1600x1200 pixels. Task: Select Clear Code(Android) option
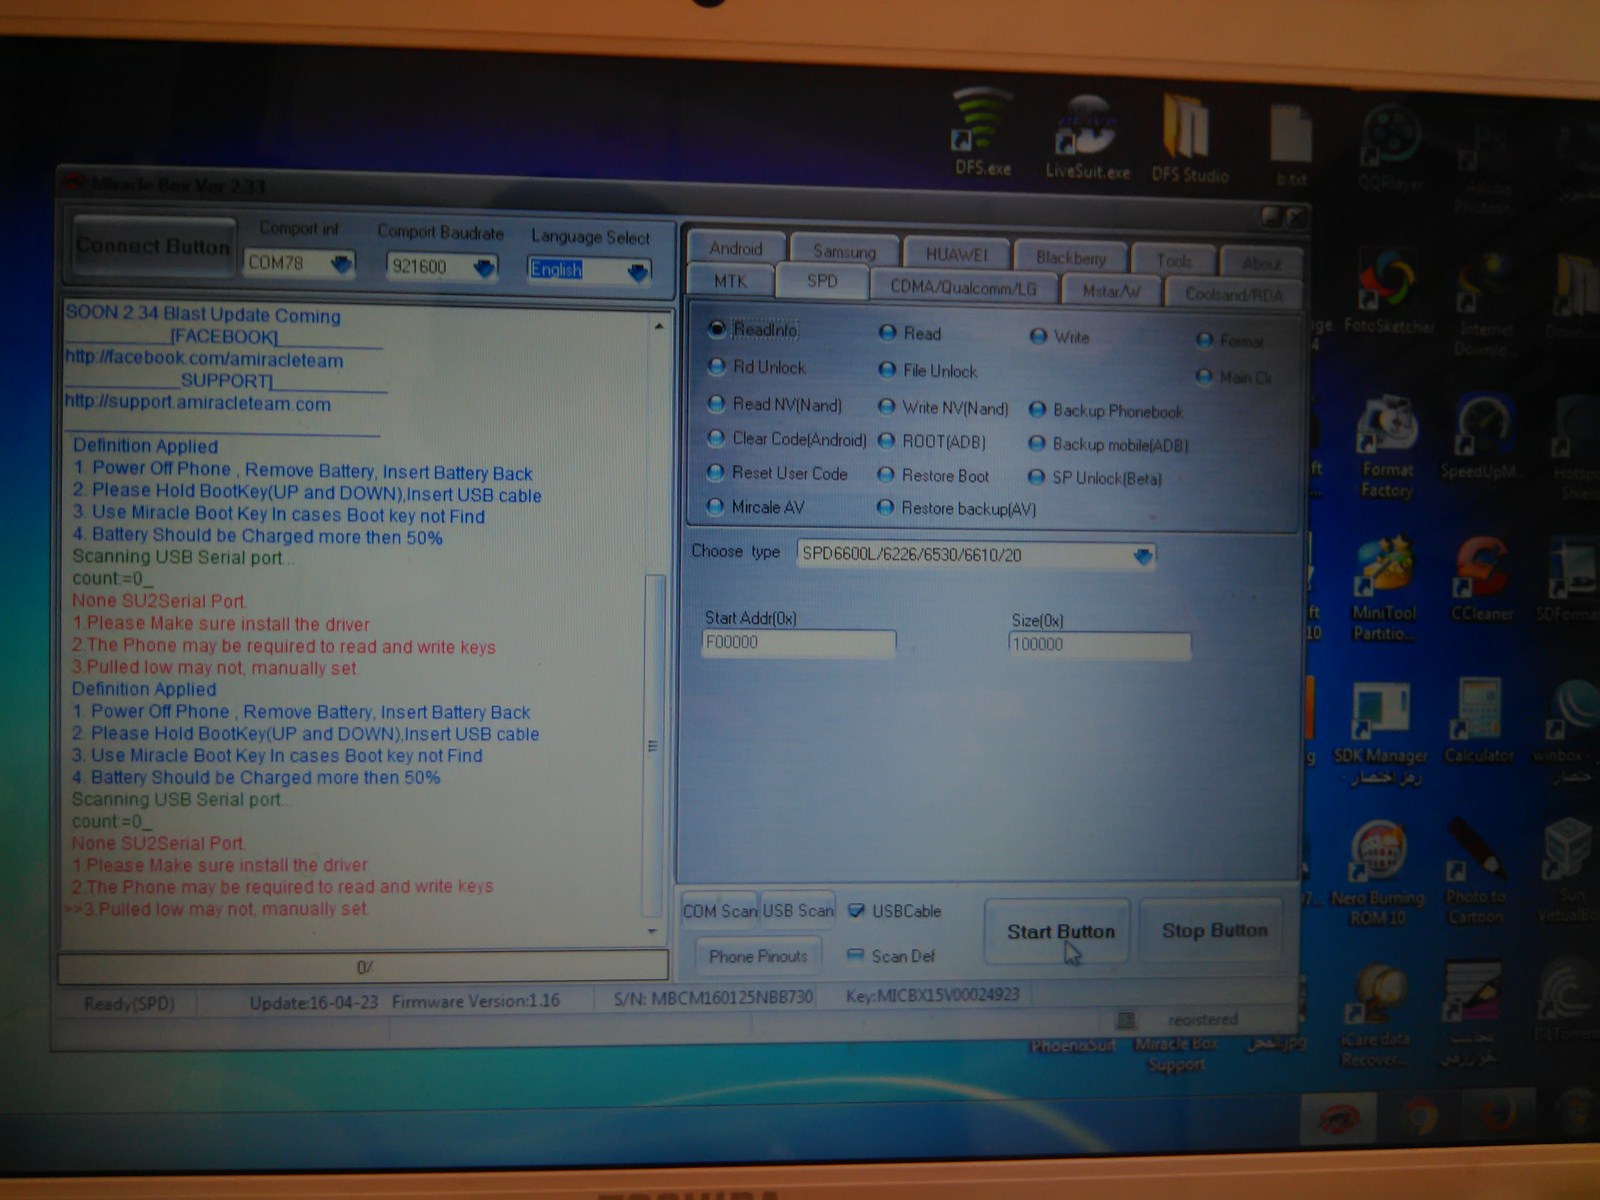coord(787,439)
